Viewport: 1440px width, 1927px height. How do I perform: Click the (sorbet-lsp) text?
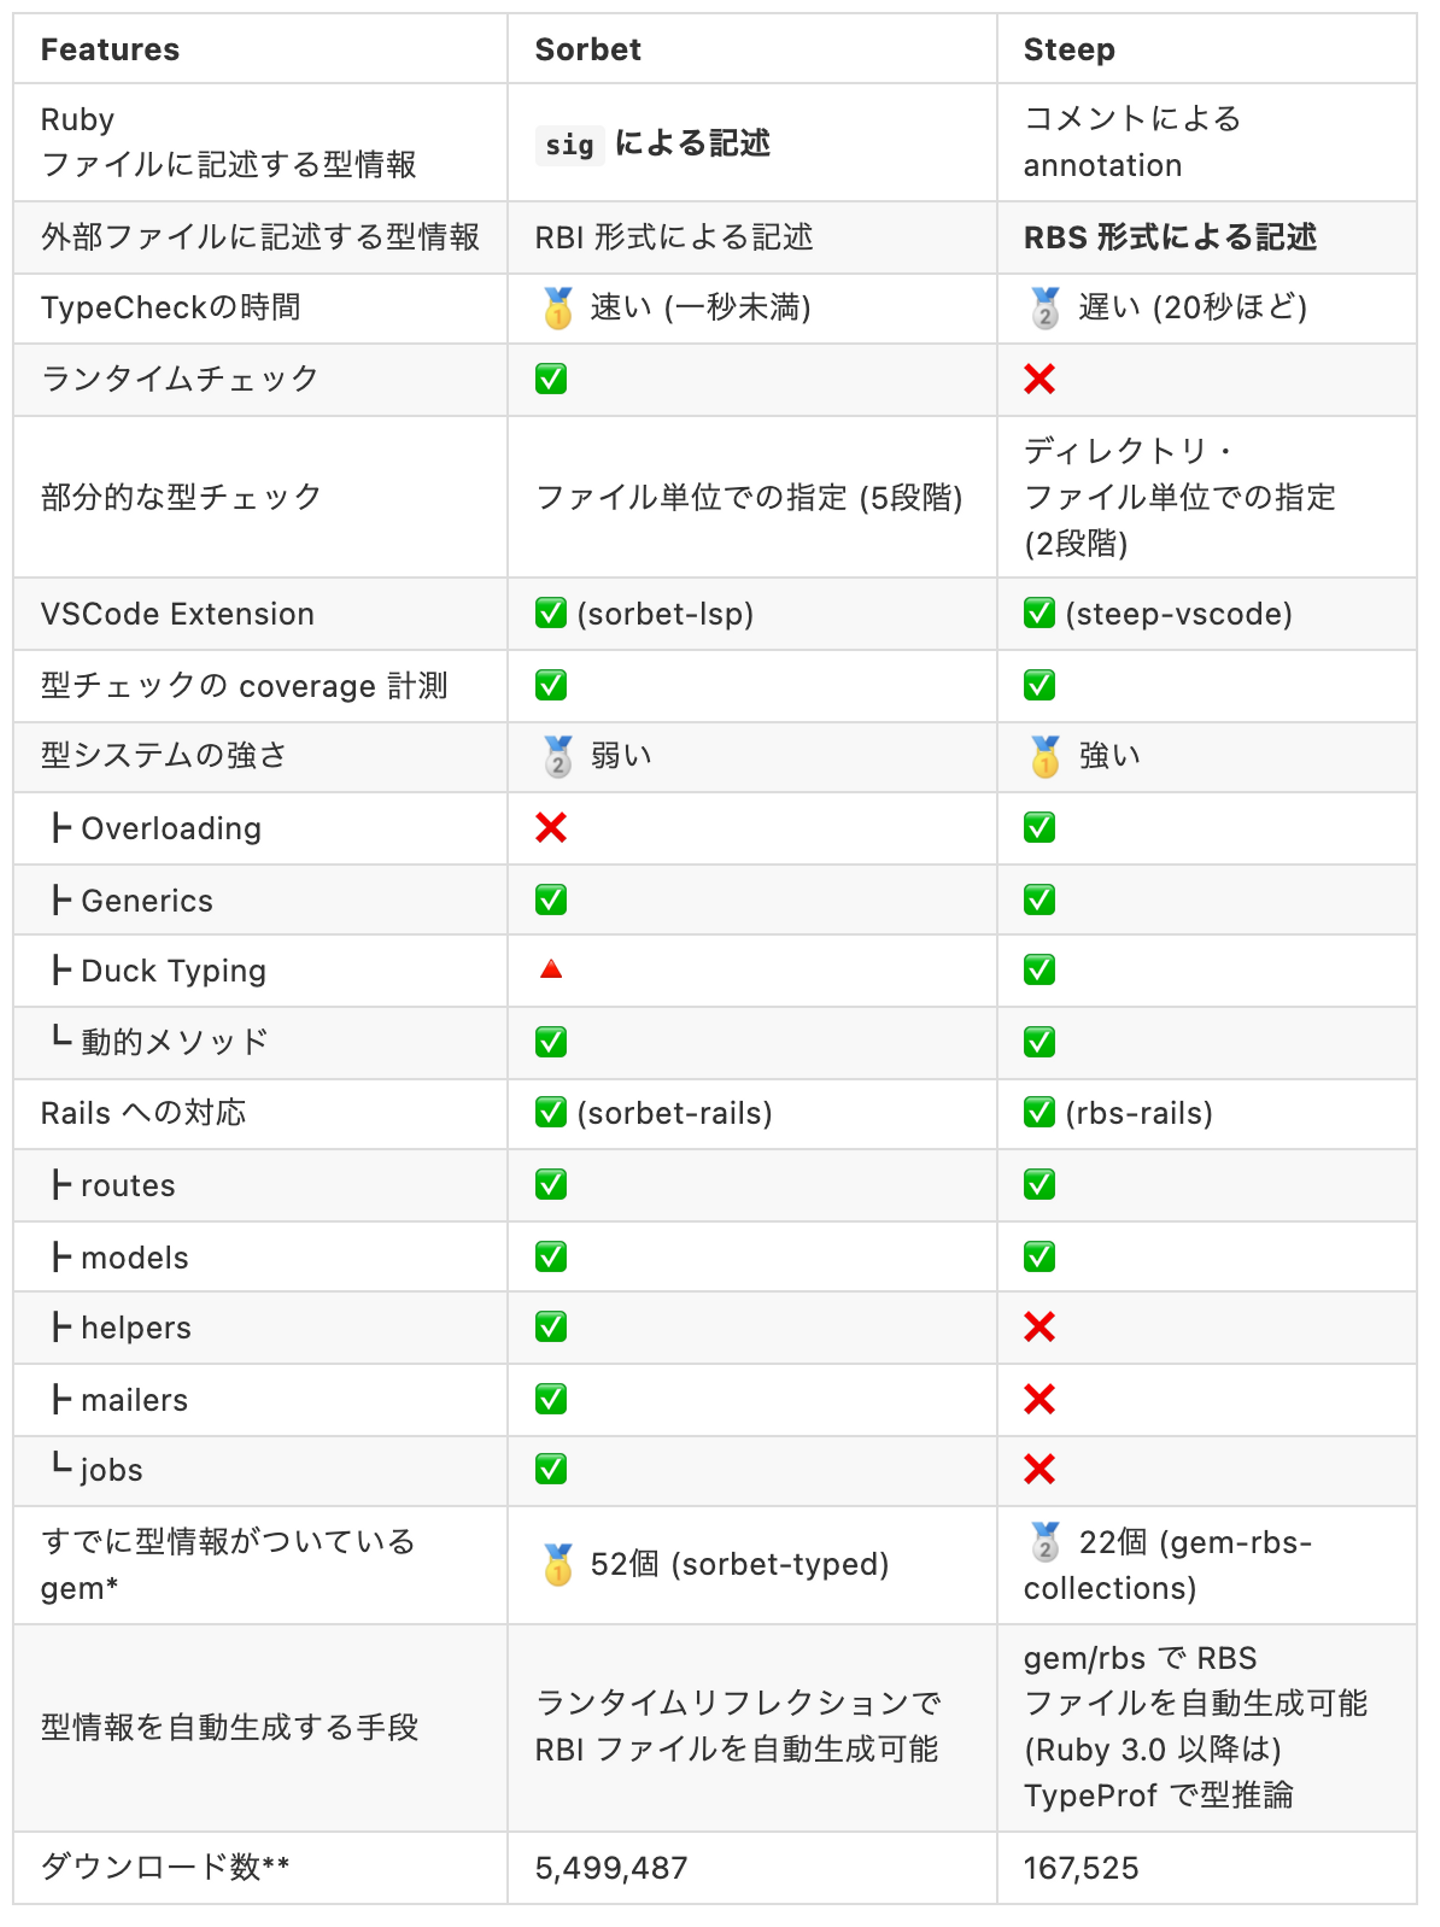pos(665,614)
